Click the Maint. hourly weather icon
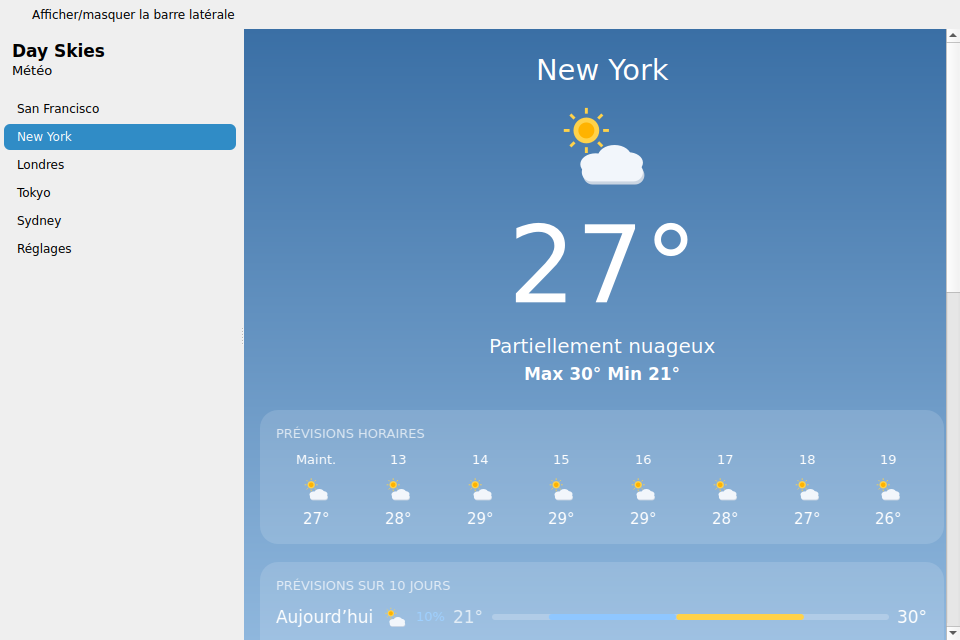 [316, 490]
